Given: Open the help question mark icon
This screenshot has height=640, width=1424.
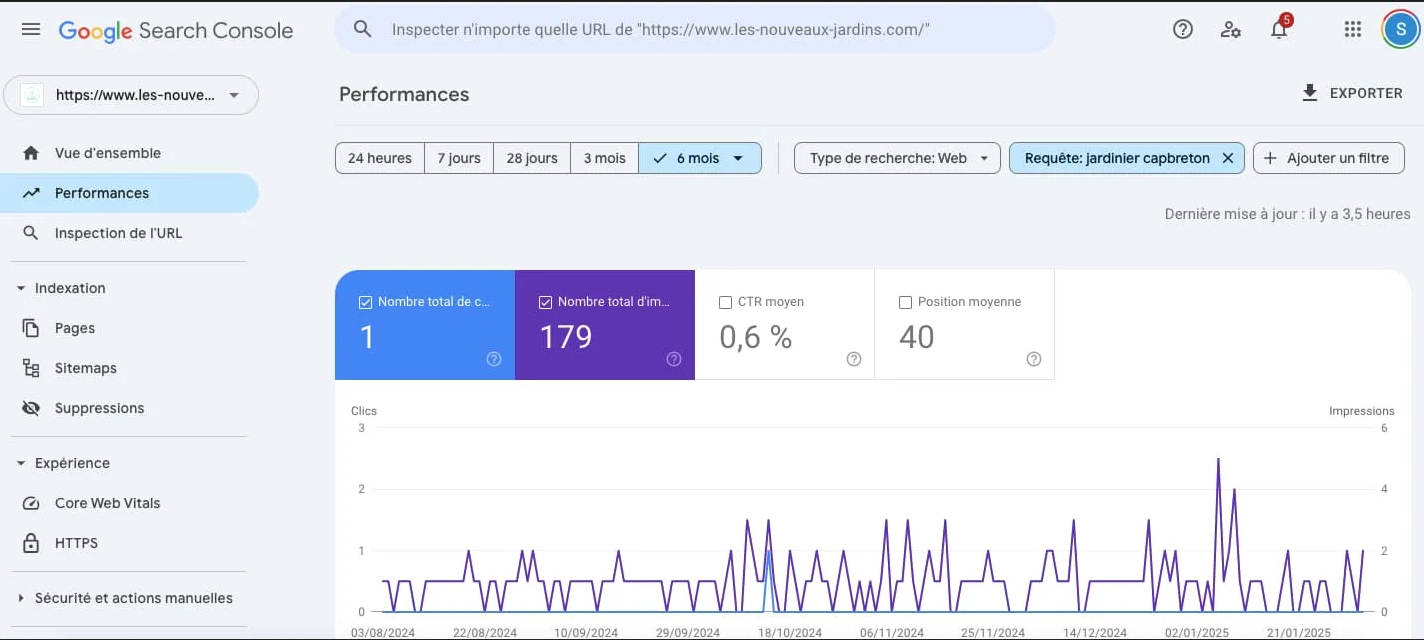Looking at the screenshot, I should 1182,30.
